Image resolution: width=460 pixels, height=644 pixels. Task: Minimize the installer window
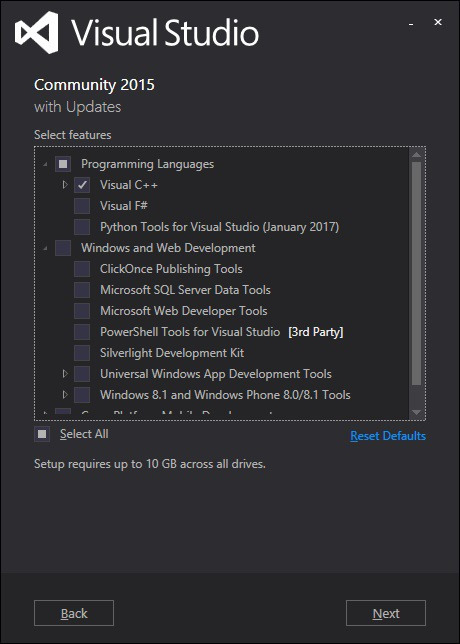[x=410, y=24]
